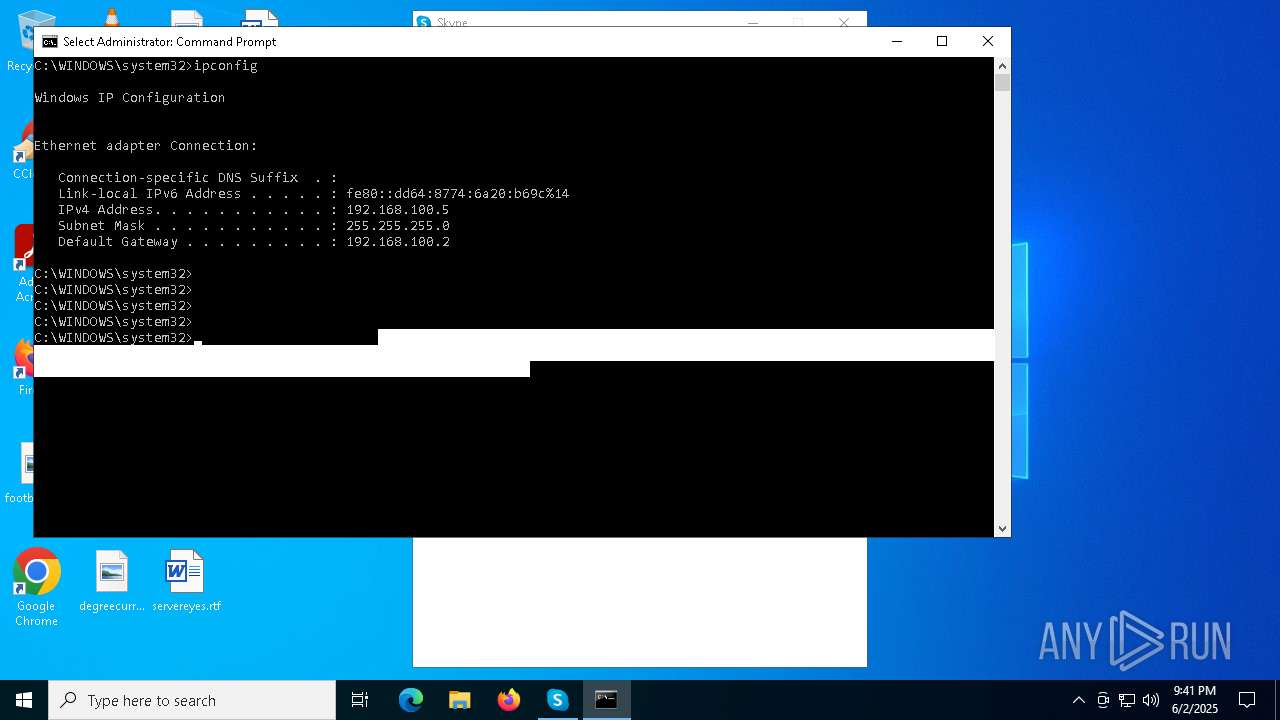Click the IPv4 Address 192.168.100.5 line
The height and width of the screenshot is (720, 1280).
(x=253, y=210)
